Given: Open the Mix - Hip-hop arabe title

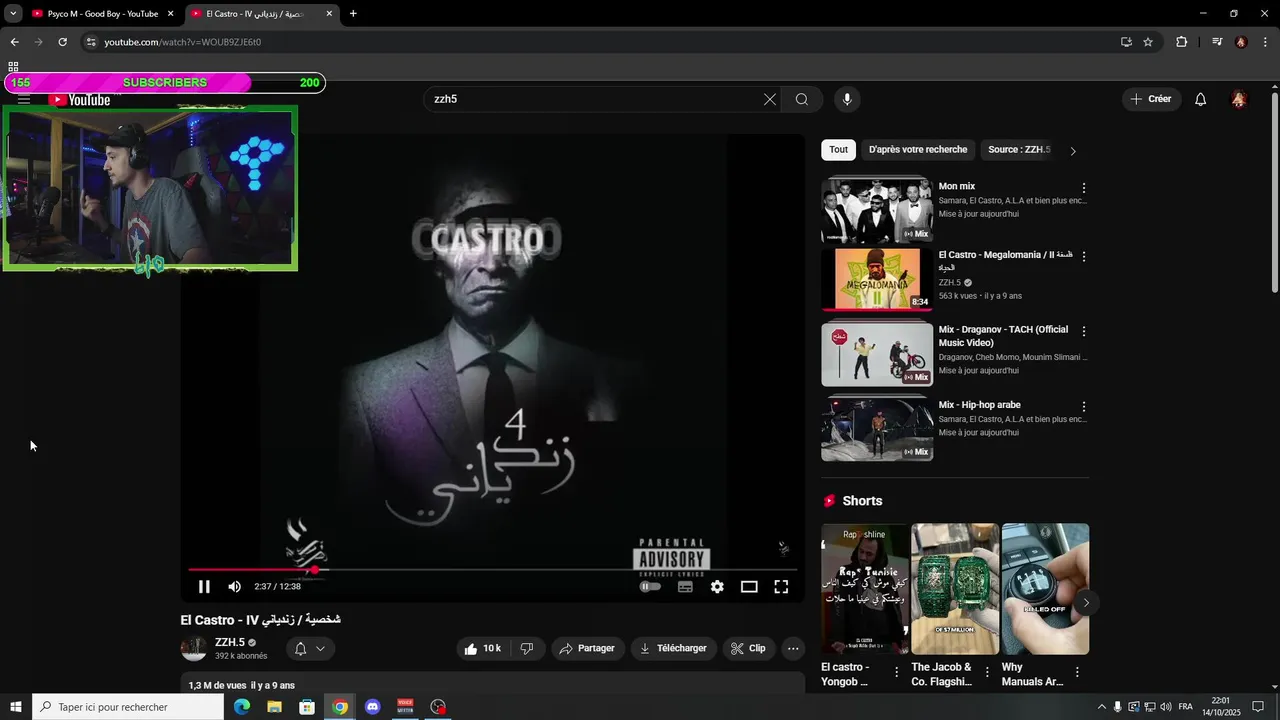Looking at the screenshot, I should point(979,405).
